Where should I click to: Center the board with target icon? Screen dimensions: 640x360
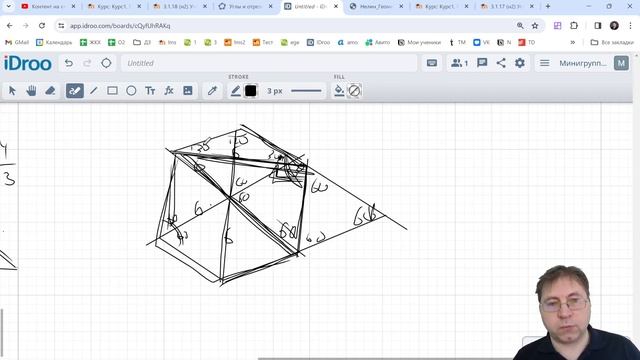[x=106, y=63]
